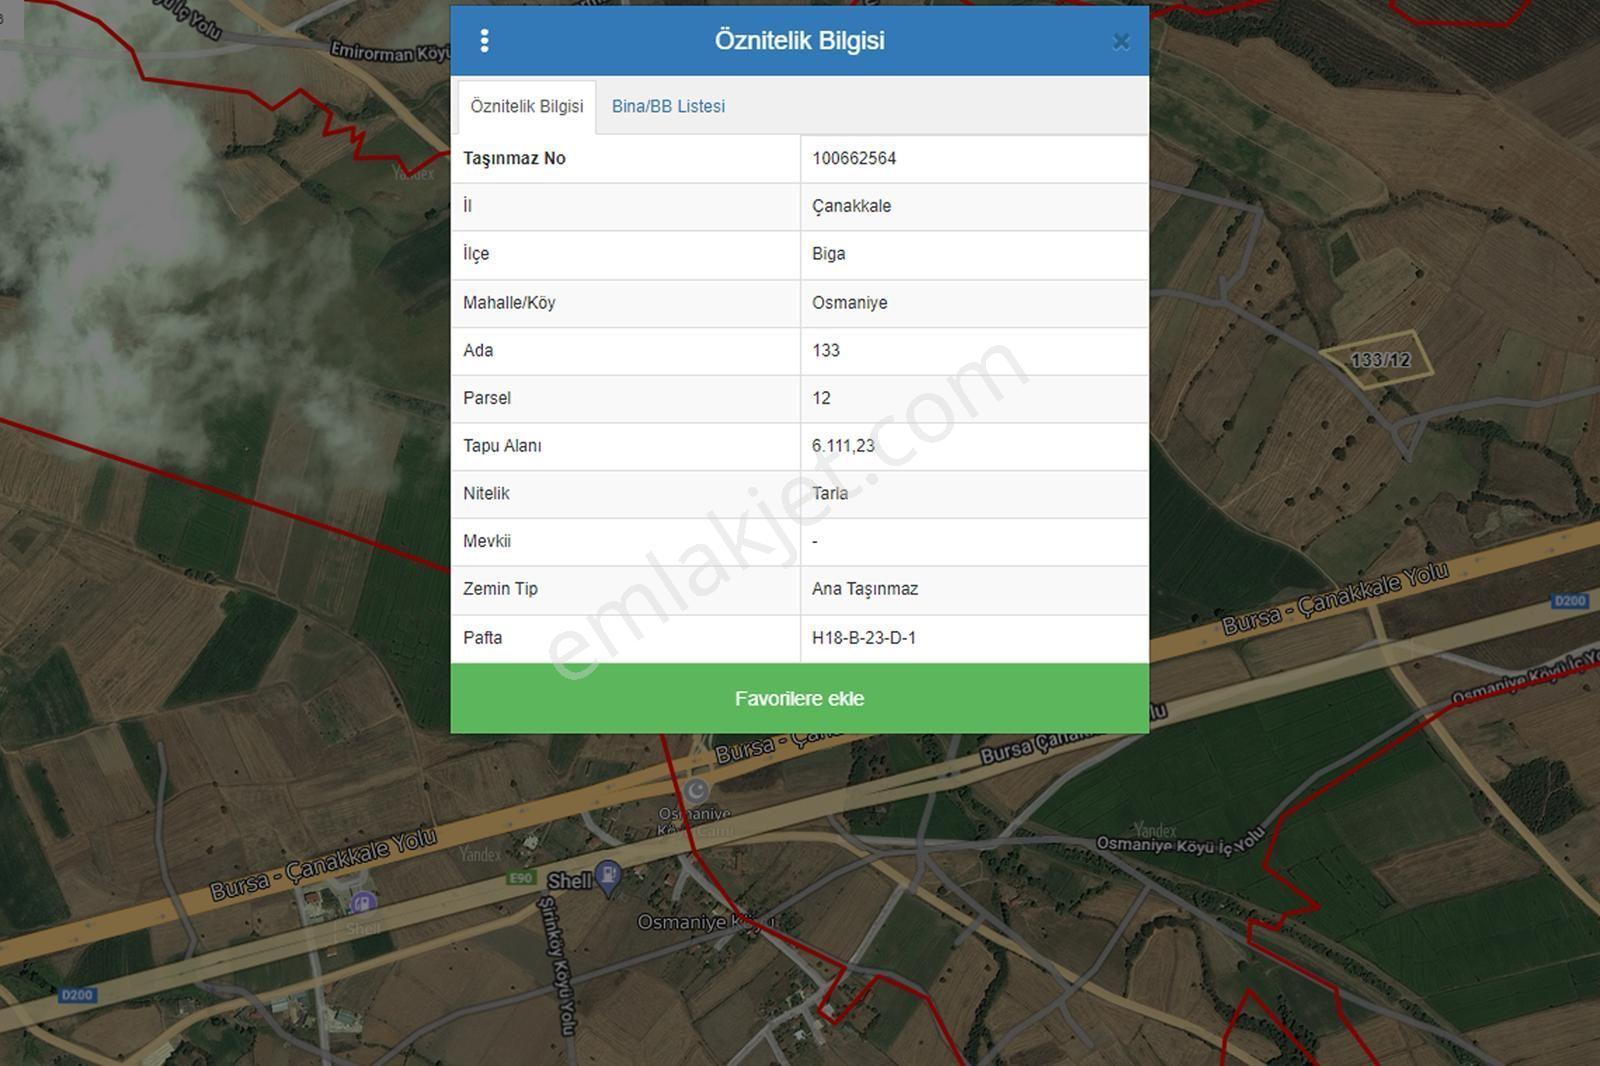
Task: Click the Osmaniye köyü map label
Action: (706, 922)
